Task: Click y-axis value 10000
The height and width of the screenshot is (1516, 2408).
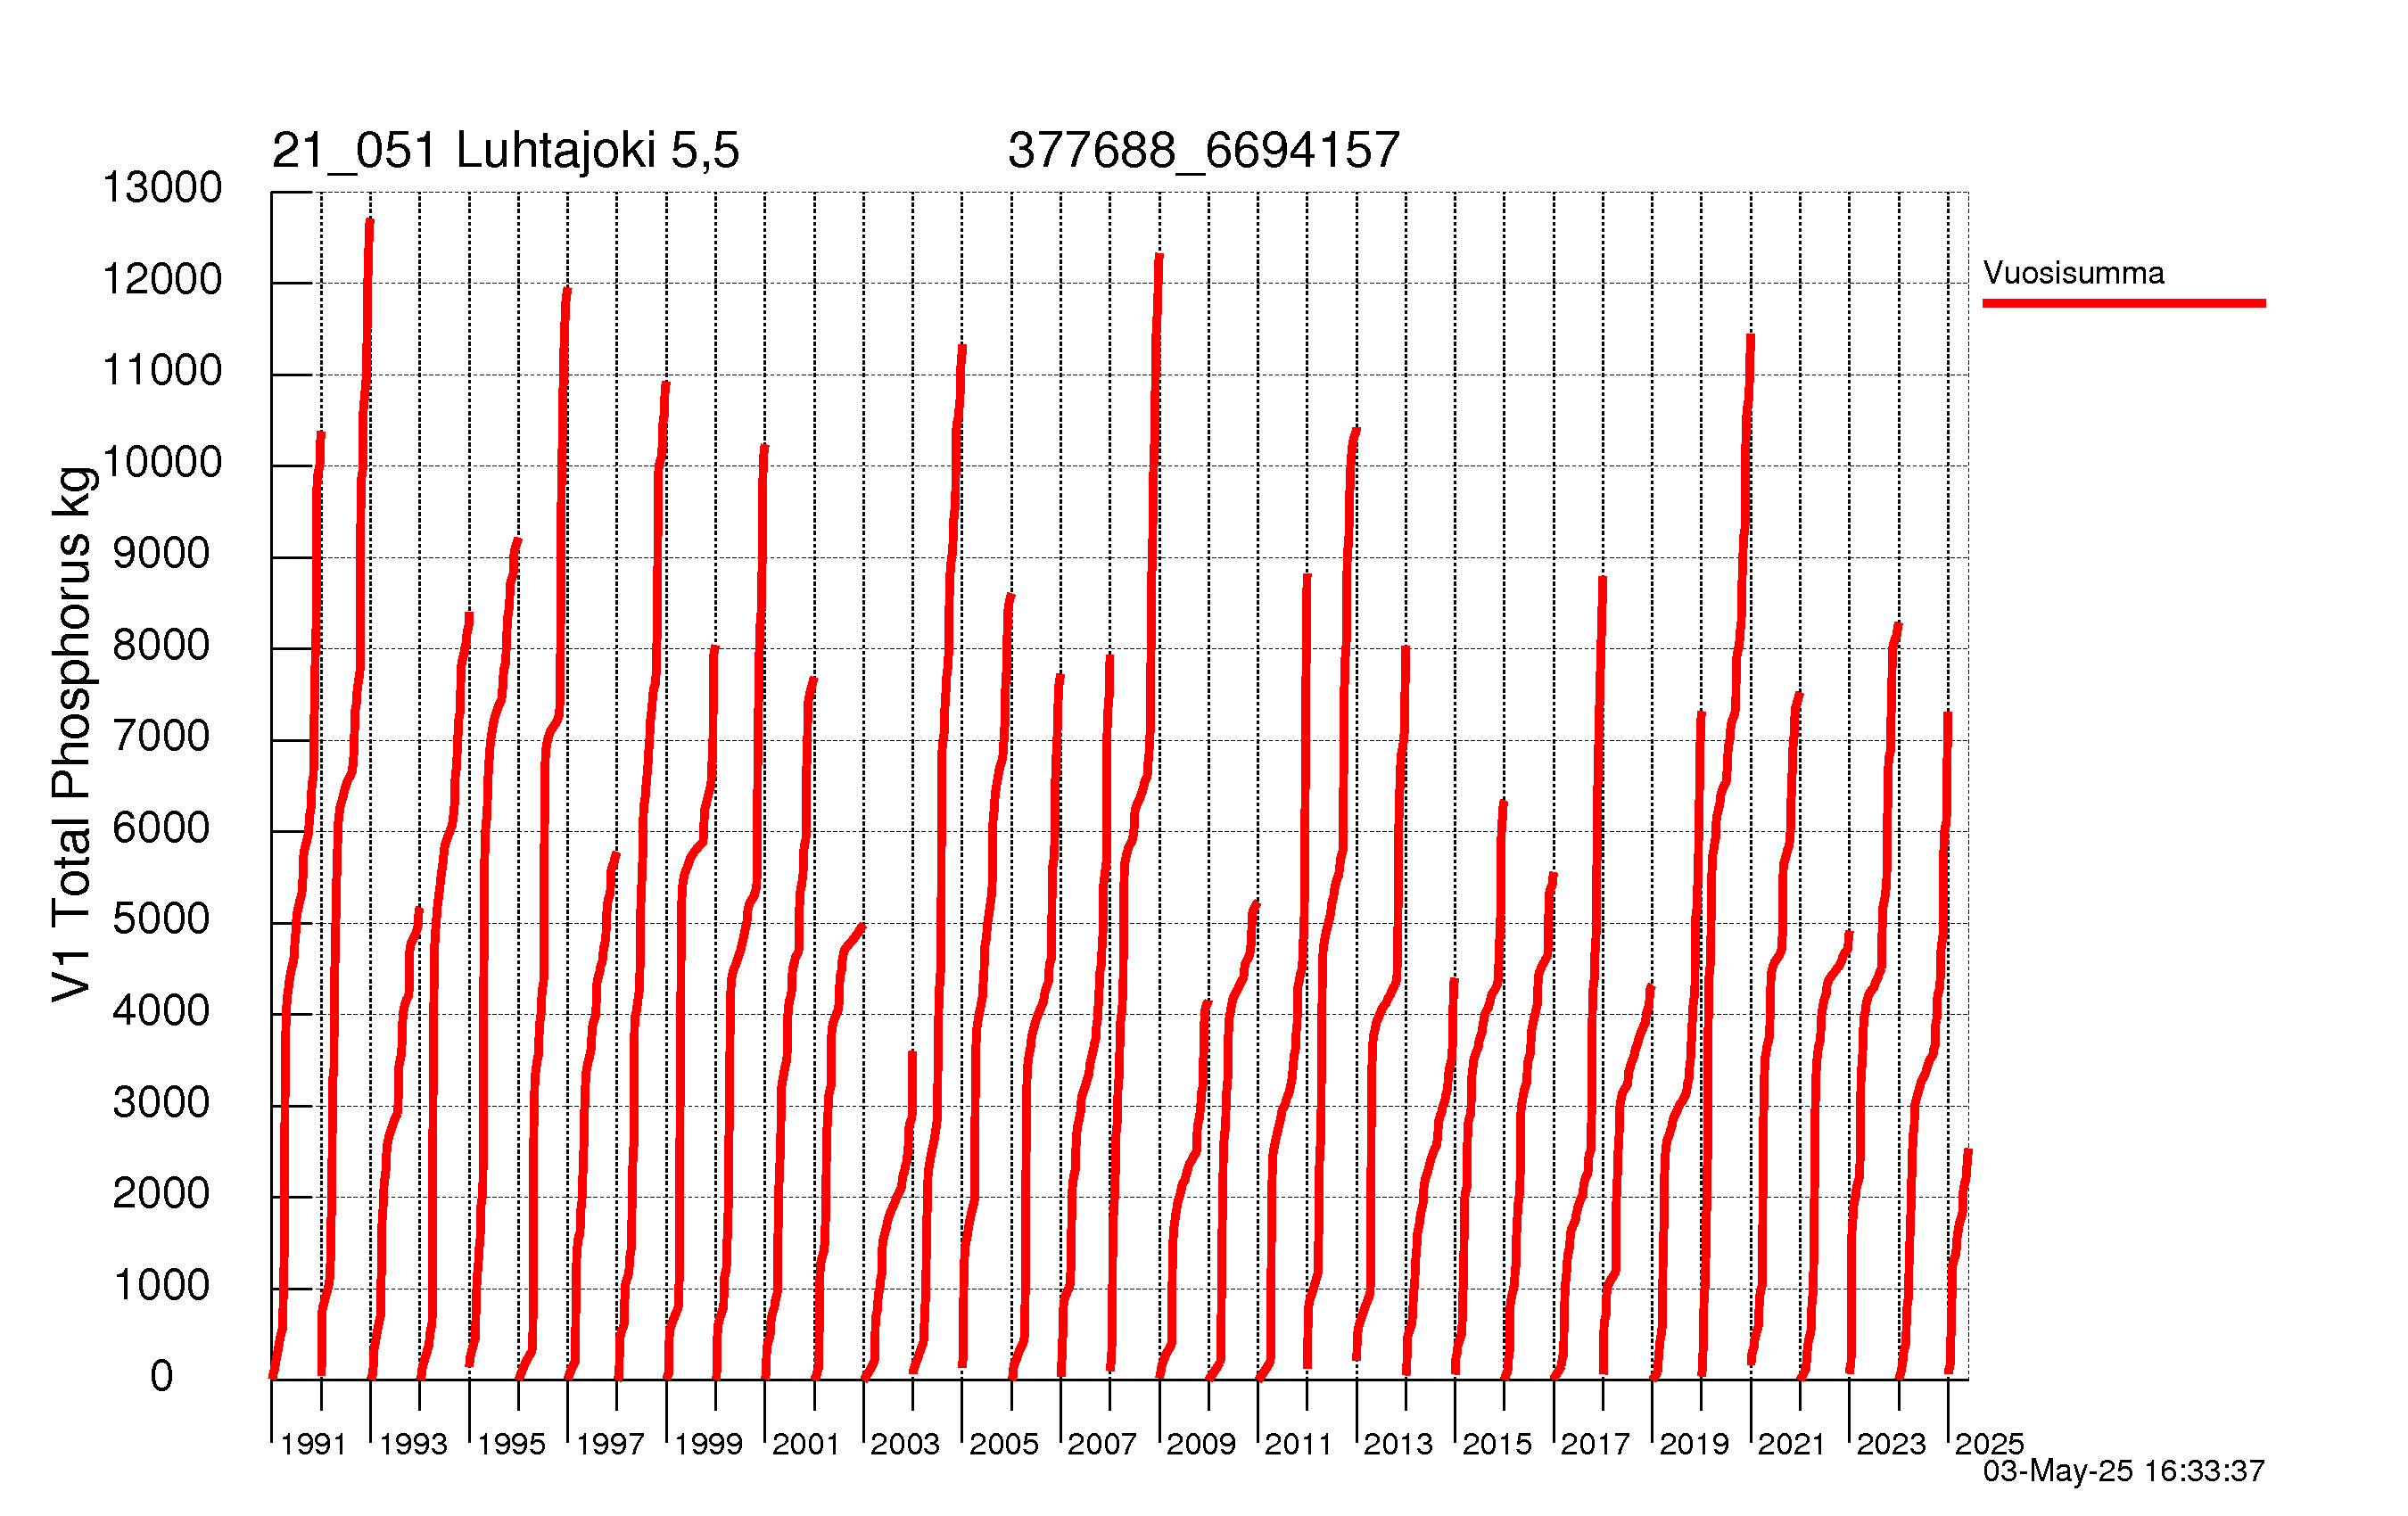Action: [162, 463]
